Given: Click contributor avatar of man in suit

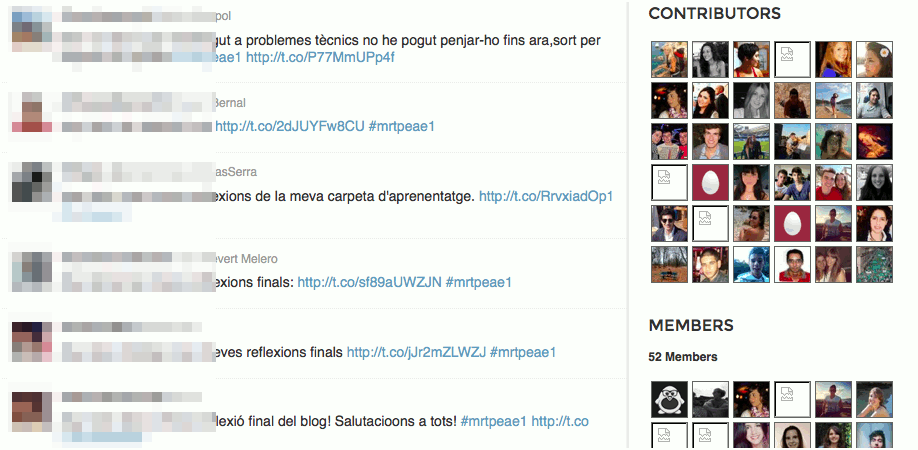Looking at the screenshot, I should [670, 224].
